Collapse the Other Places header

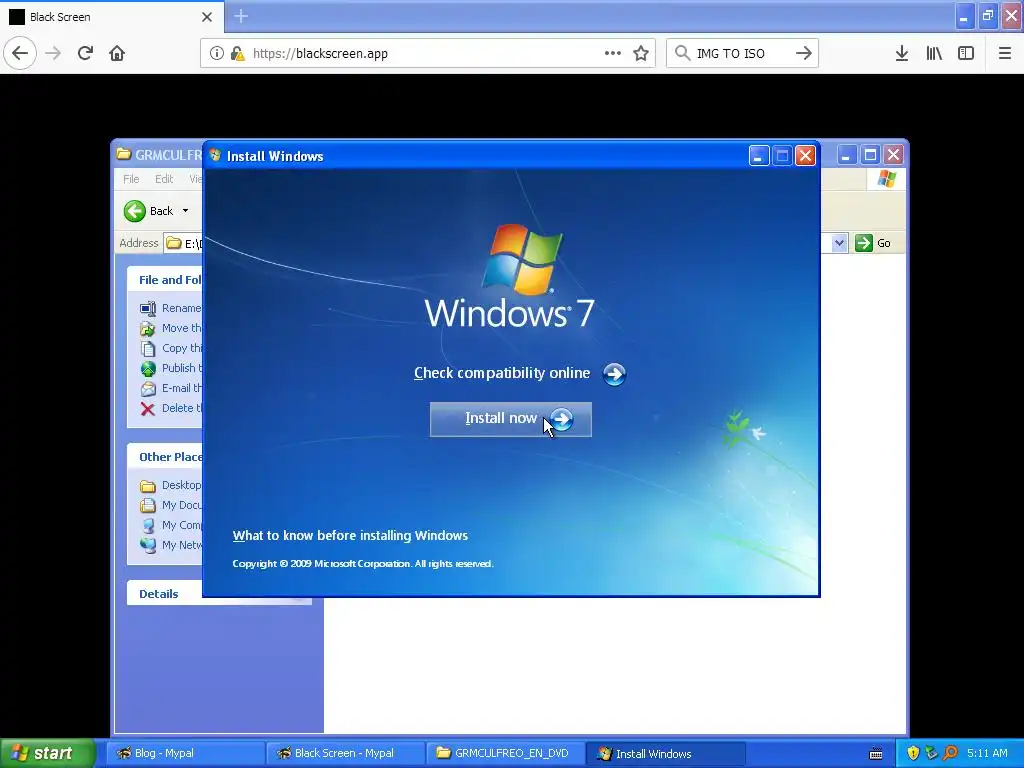point(165,456)
